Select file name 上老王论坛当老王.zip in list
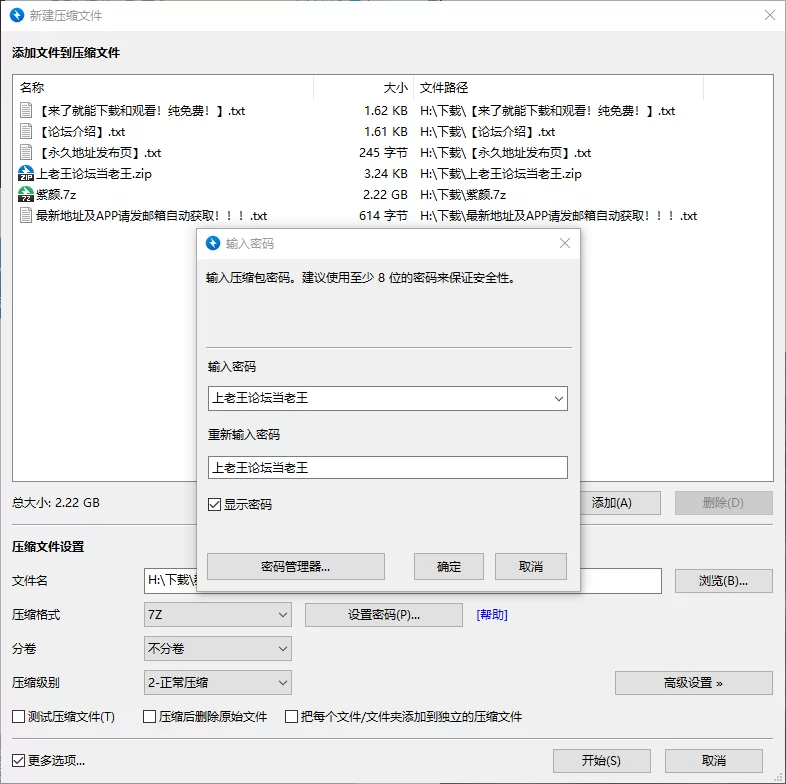The width and height of the screenshot is (786, 784). pos(94,173)
